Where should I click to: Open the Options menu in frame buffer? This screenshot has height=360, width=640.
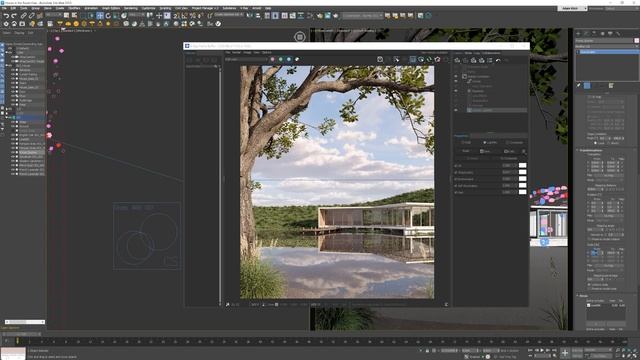click(267, 53)
